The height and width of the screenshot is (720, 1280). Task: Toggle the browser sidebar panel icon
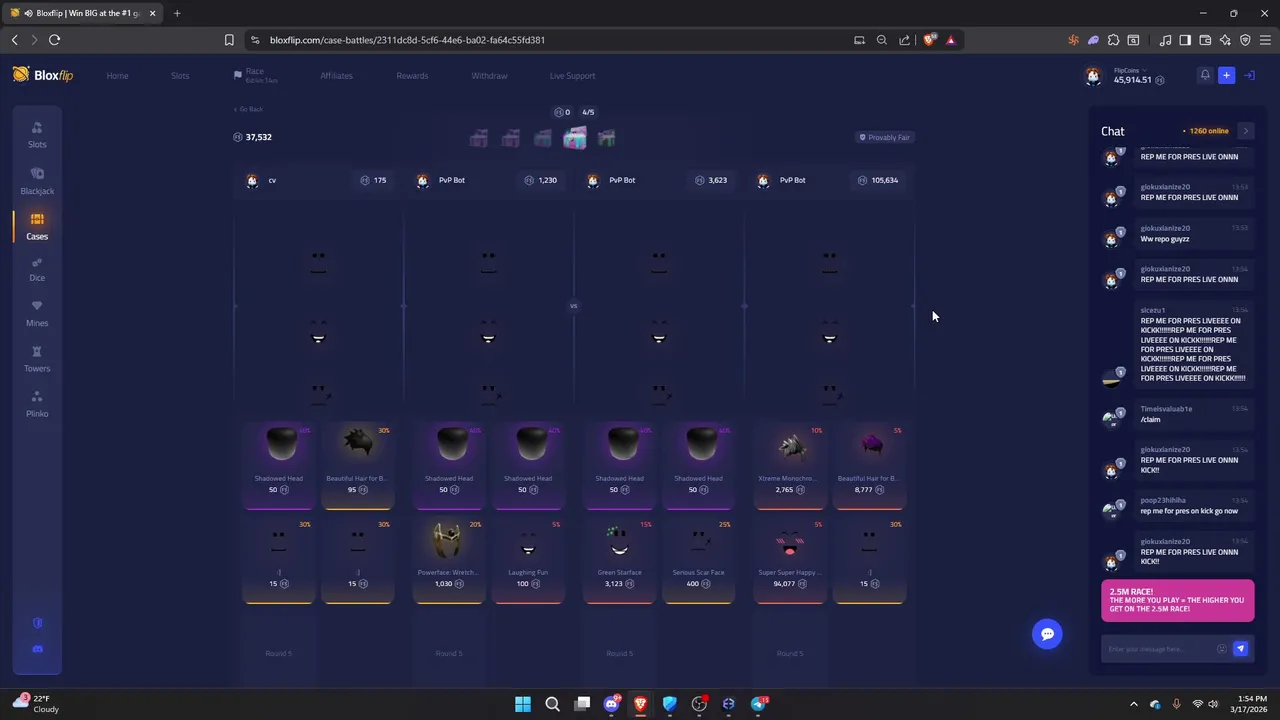(1185, 40)
